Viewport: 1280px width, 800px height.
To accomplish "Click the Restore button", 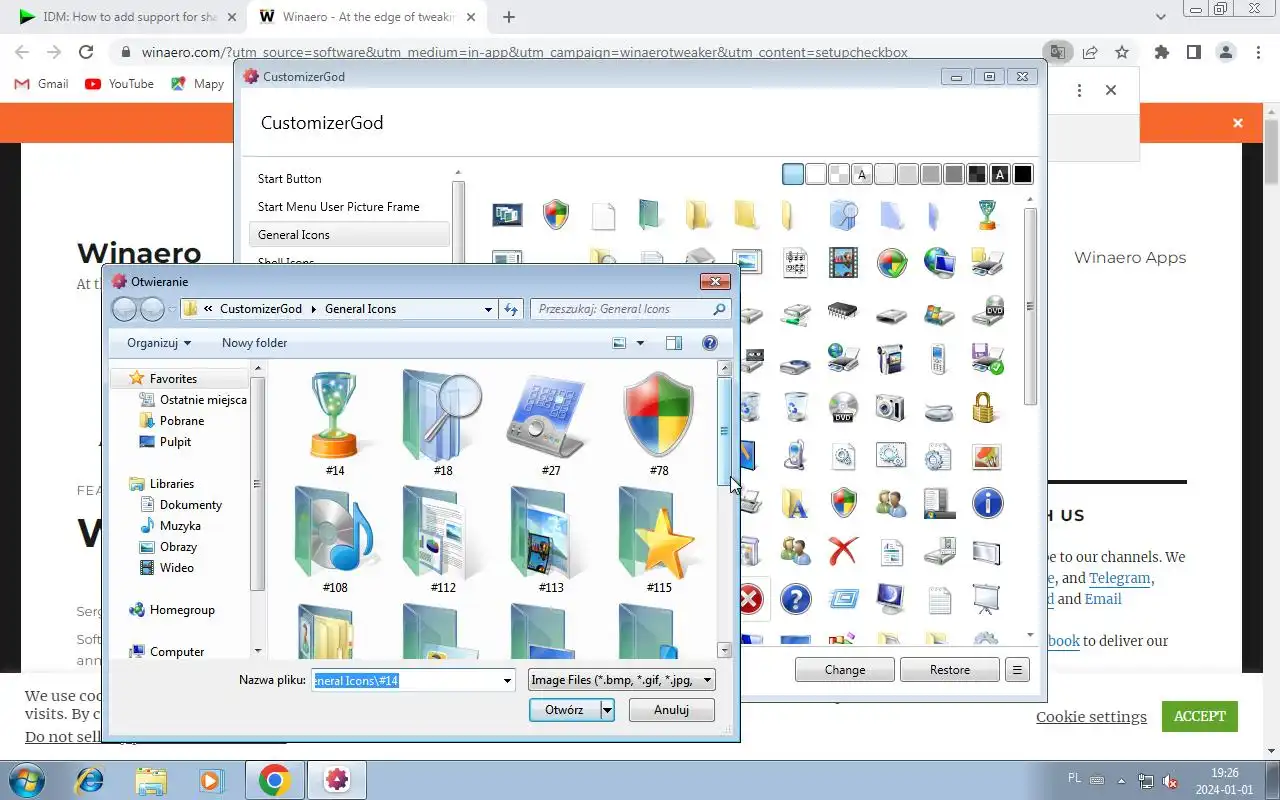I will pos(950,670).
